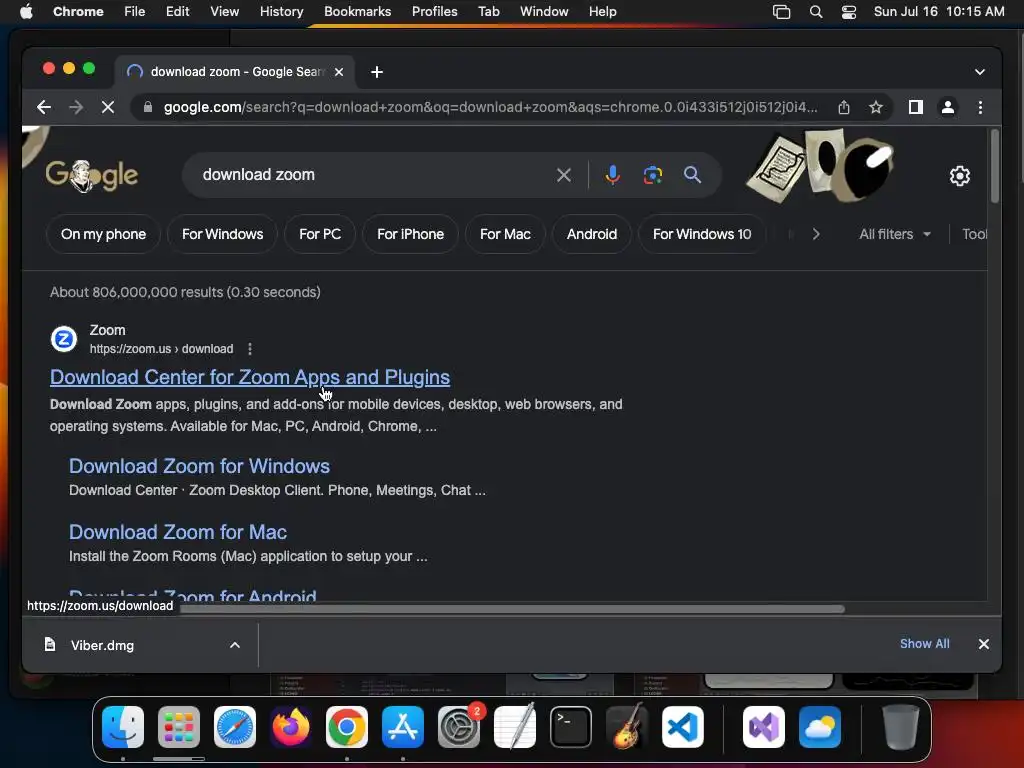Open Download Center for Zoom Apps link
1024x768 pixels.
pos(249,377)
